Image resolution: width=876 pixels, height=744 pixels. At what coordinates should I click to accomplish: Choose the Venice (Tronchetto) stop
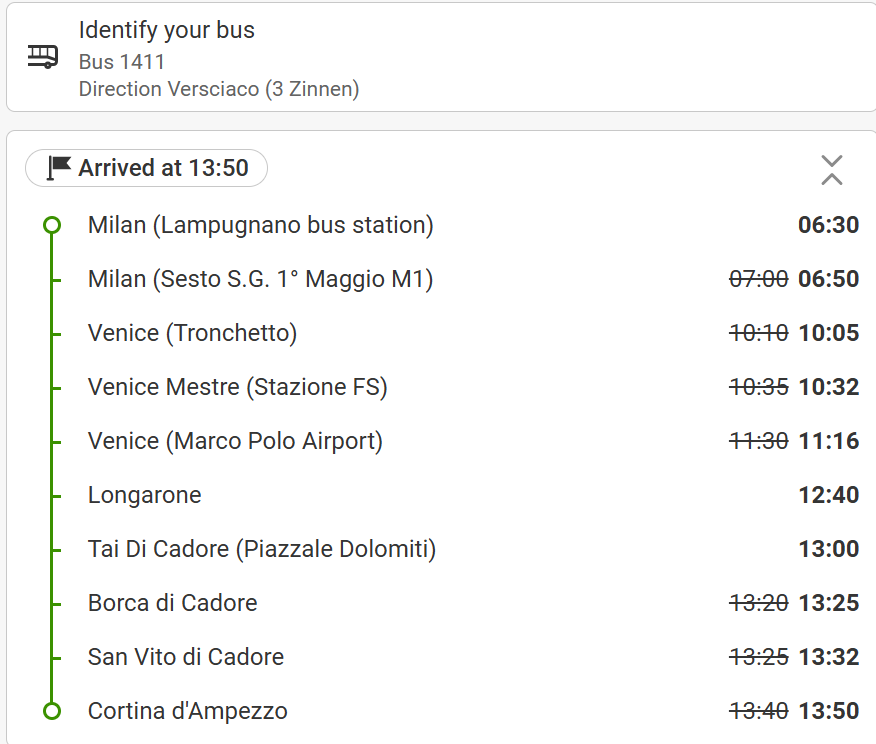tap(192, 333)
